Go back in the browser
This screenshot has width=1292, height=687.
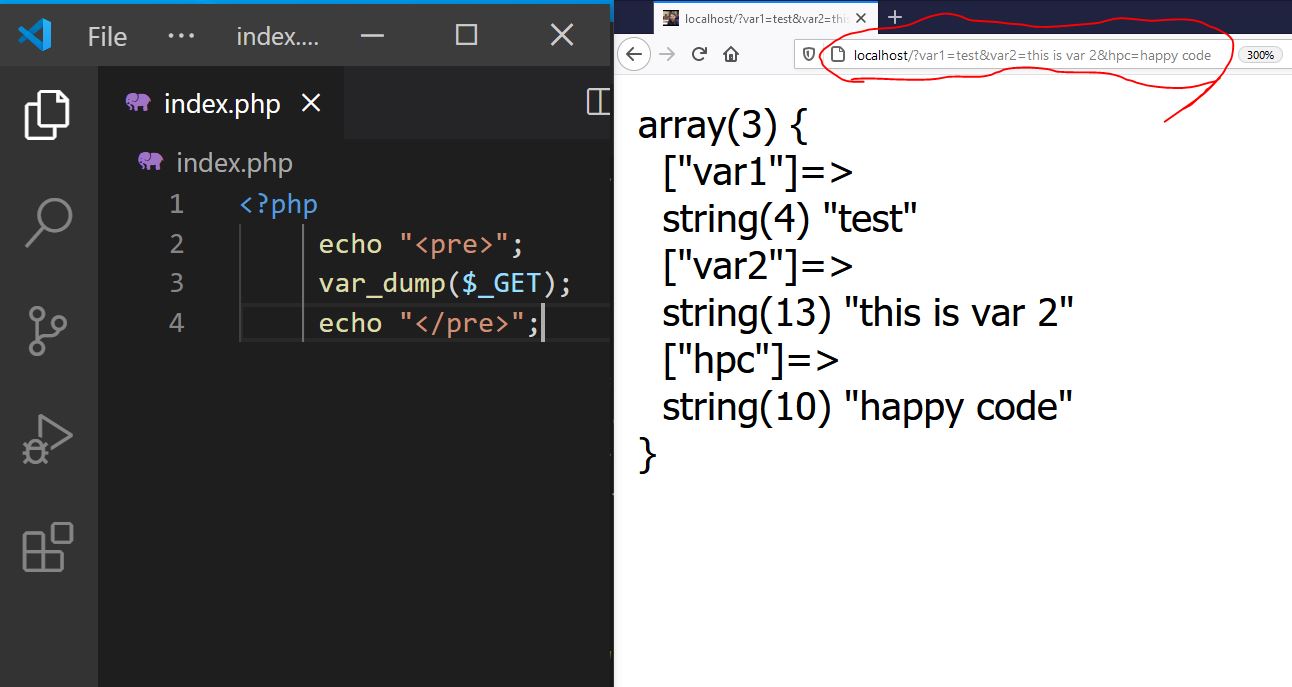pos(635,54)
